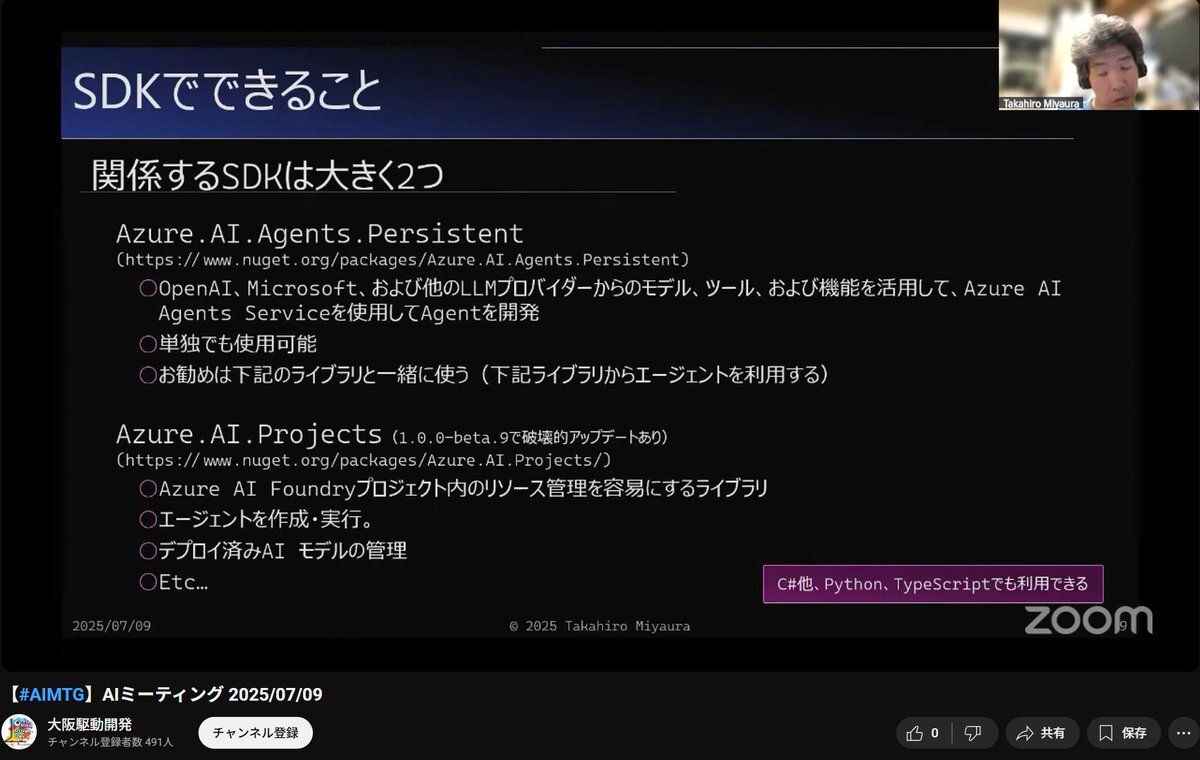Click the デプロイ済みAI モデルの管理 bullet

pos(273,551)
